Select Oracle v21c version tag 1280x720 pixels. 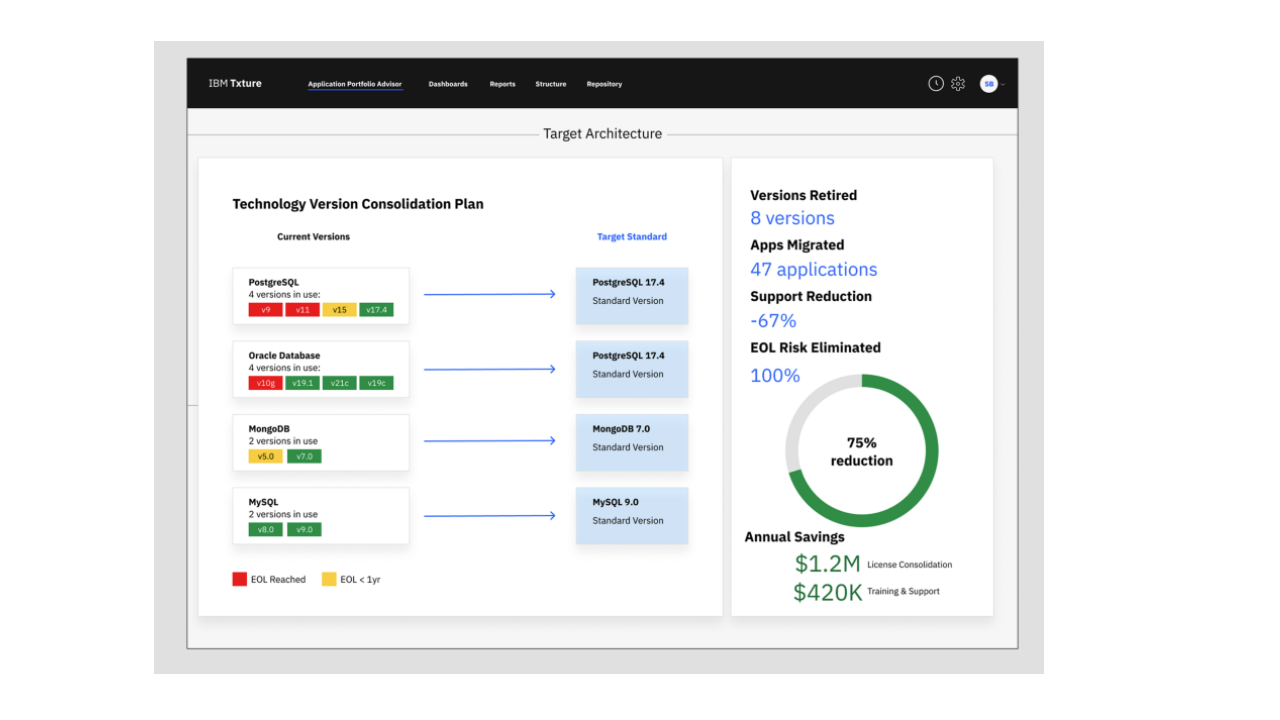click(x=339, y=383)
